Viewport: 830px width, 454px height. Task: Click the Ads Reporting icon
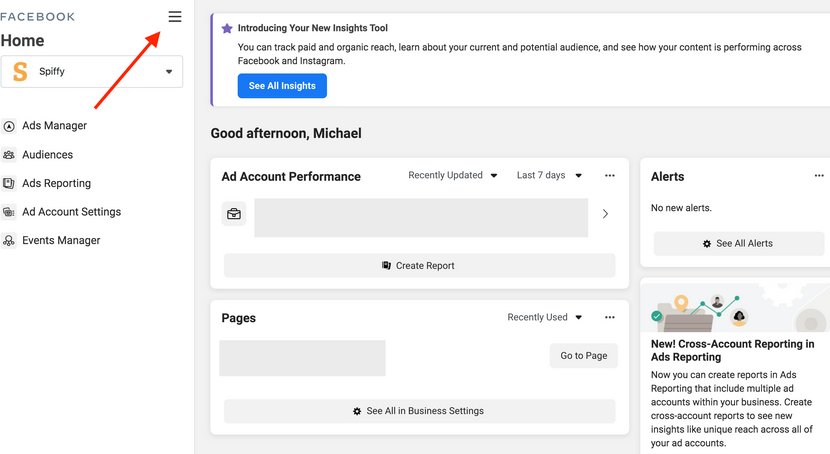click(x=9, y=184)
